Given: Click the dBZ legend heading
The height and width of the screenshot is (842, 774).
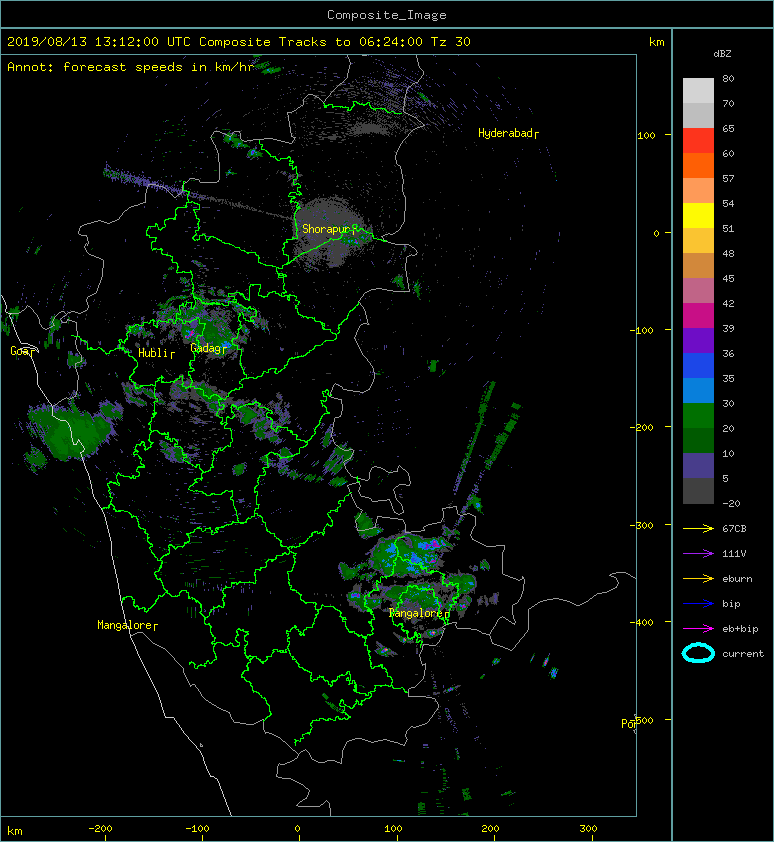Looking at the screenshot, I should click(722, 54).
